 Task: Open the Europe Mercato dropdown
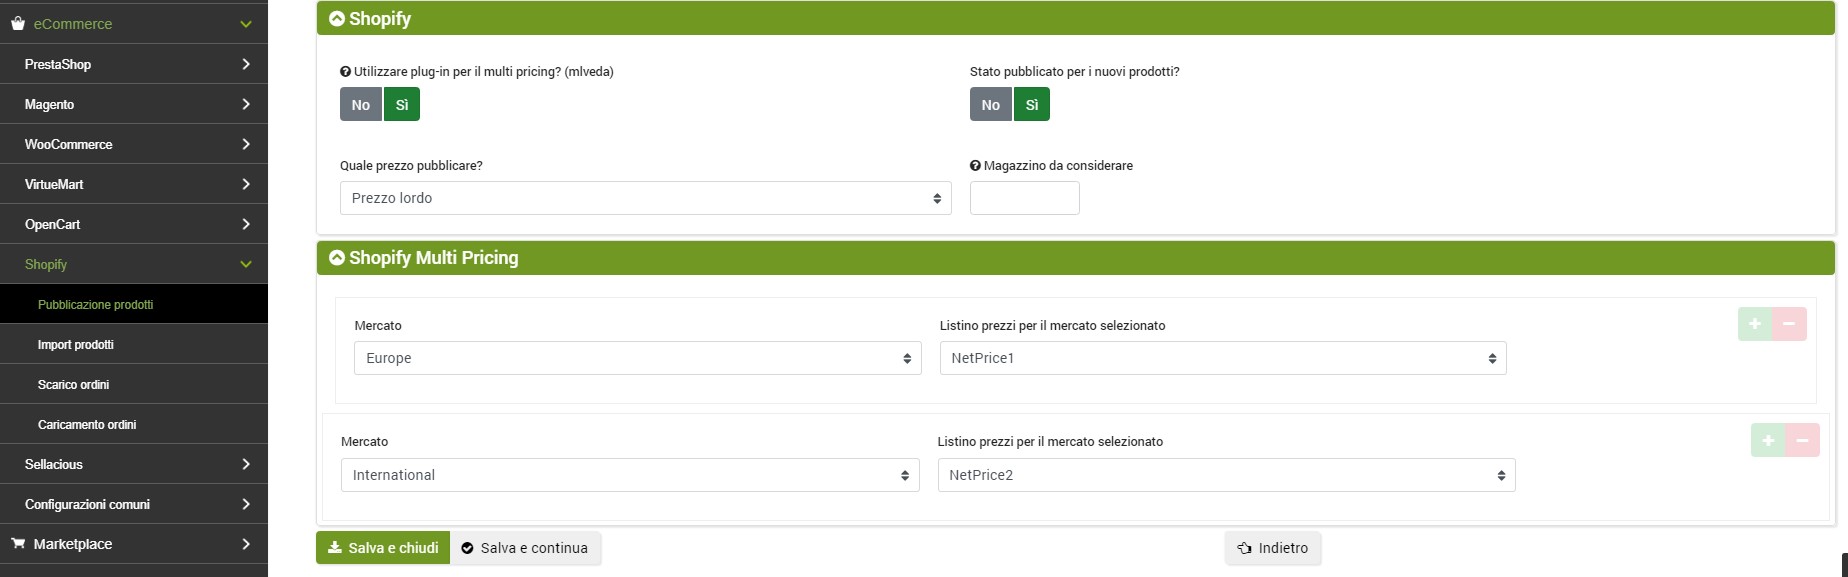tap(637, 358)
